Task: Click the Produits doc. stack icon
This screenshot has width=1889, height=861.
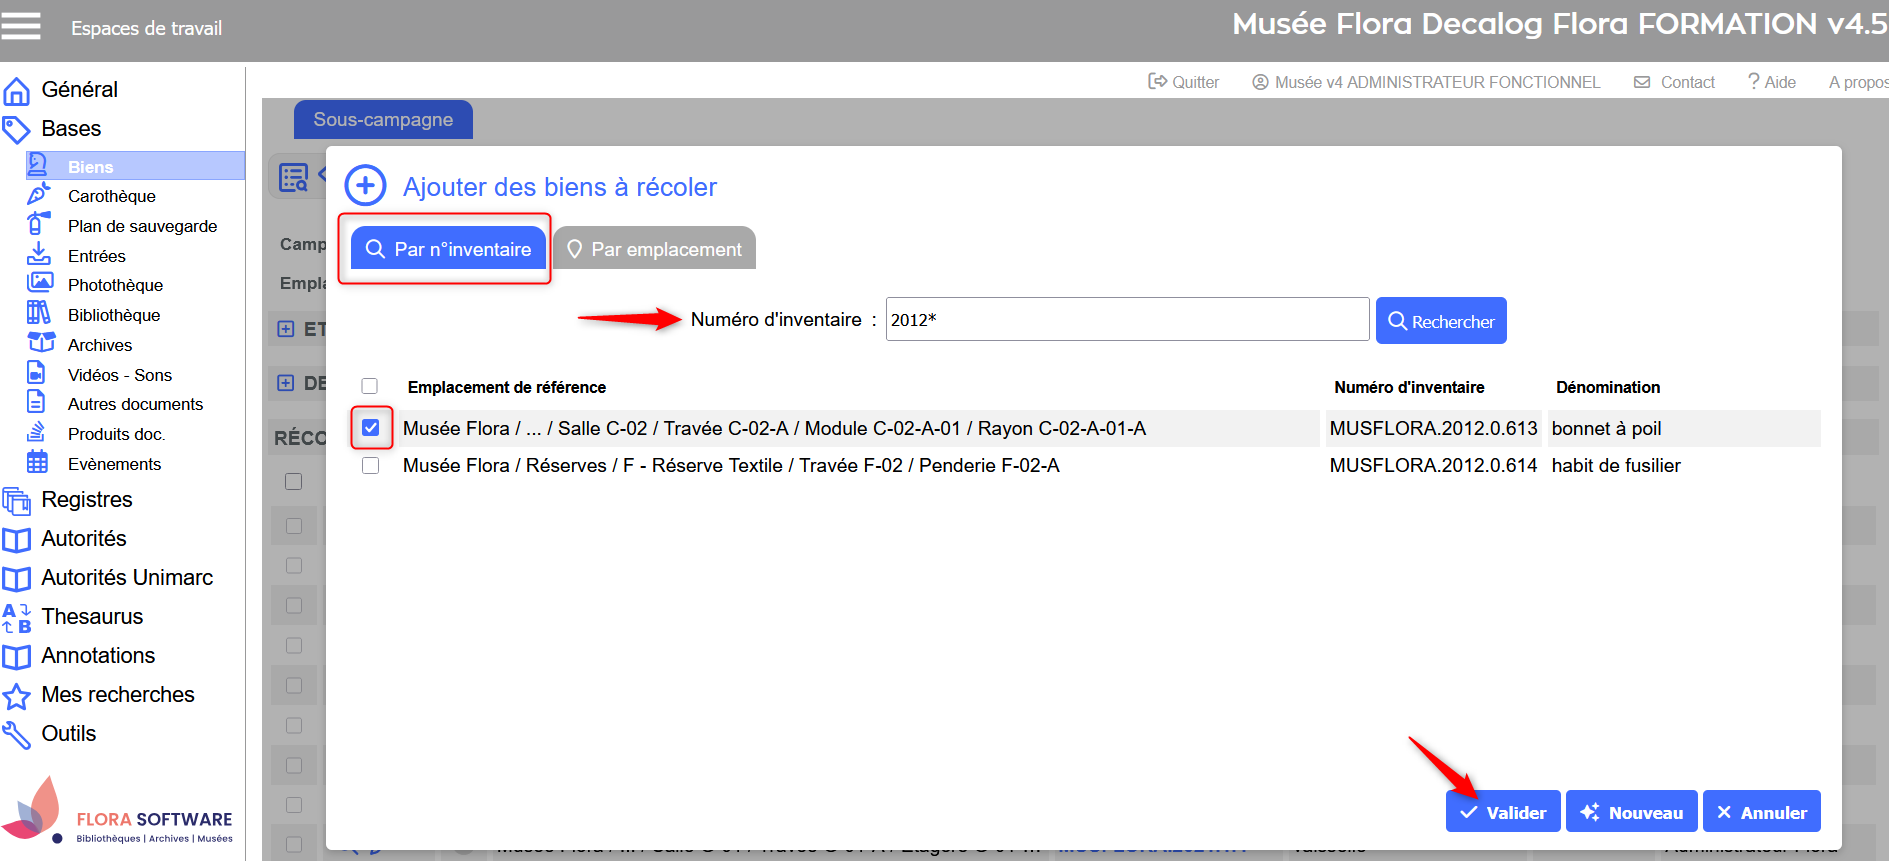Action: tap(36, 432)
